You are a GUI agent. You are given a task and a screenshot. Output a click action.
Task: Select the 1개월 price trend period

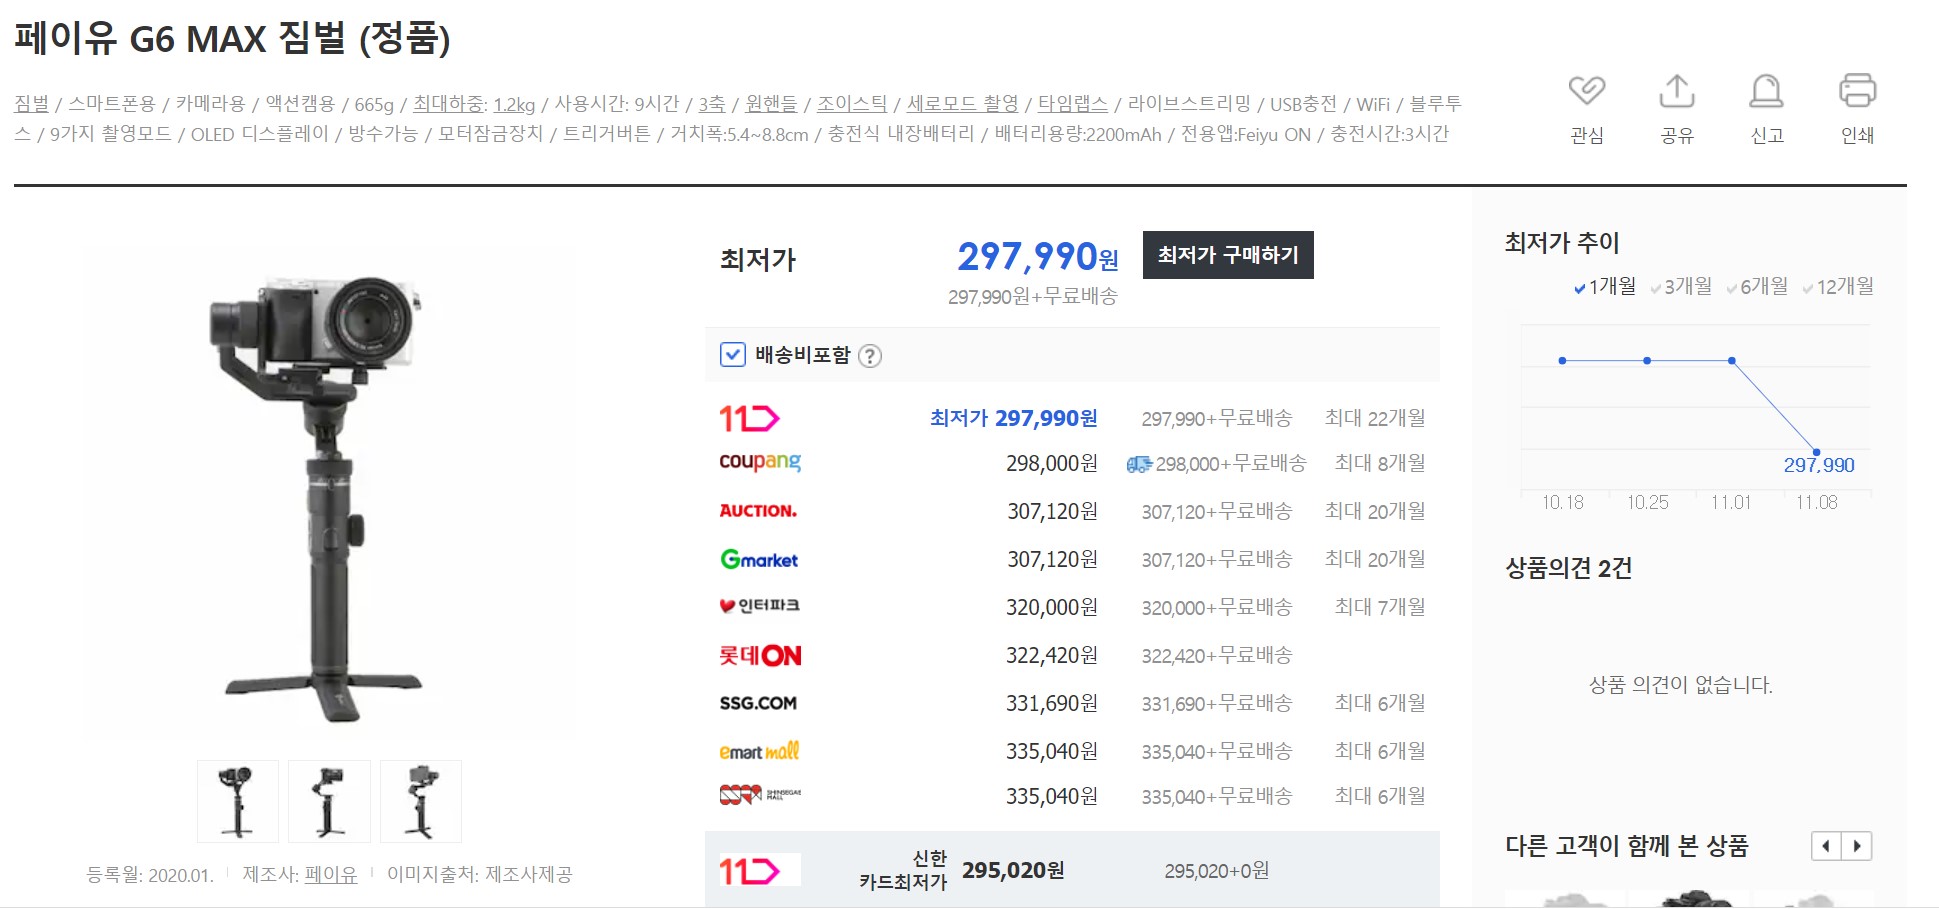(1604, 287)
